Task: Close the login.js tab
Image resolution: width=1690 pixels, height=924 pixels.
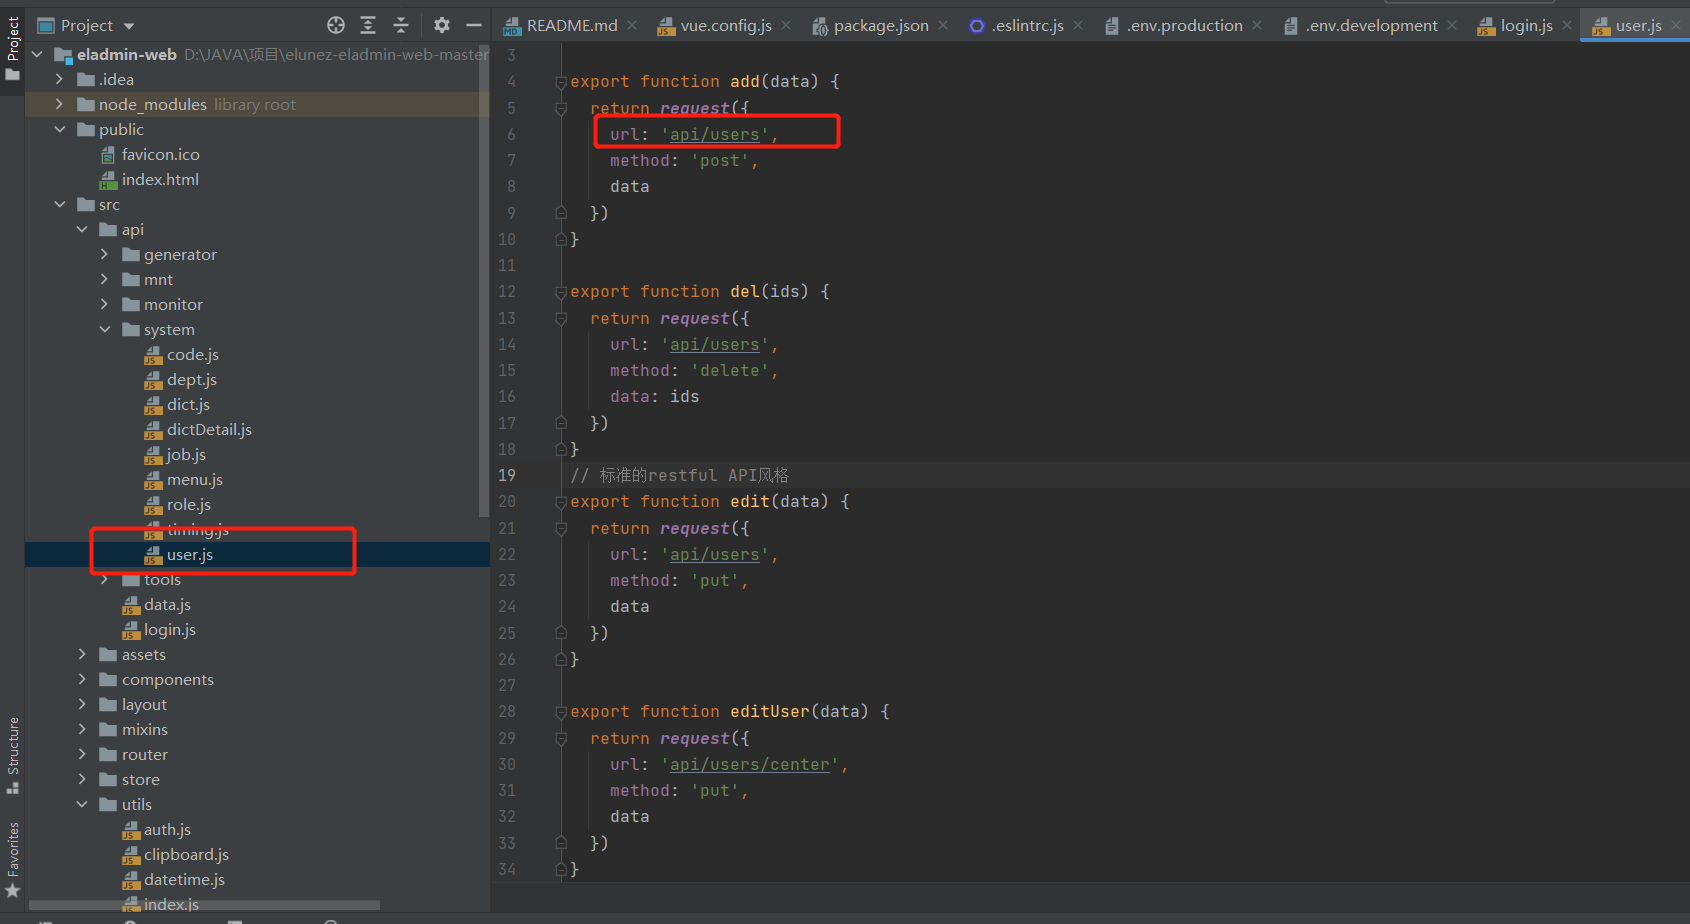Action: point(1567,25)
